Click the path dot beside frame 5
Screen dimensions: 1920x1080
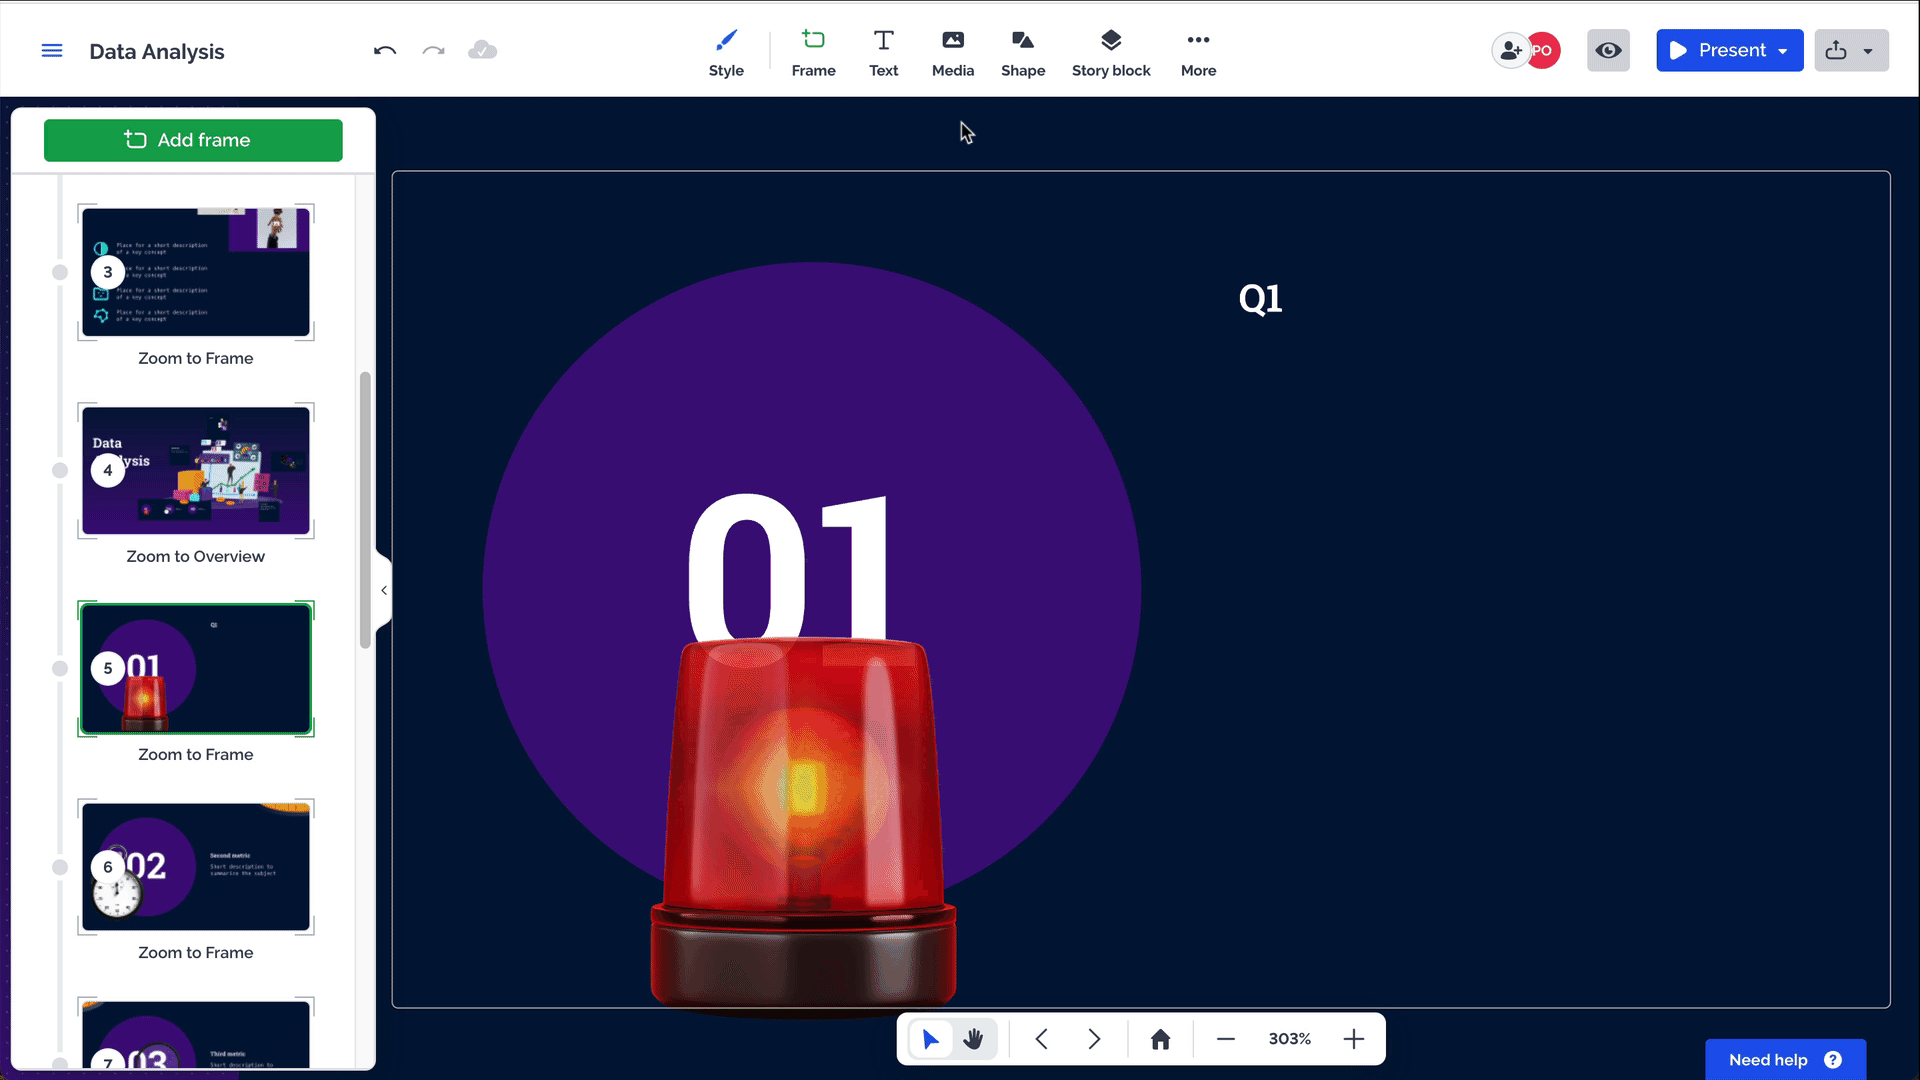tap(60, 668)
